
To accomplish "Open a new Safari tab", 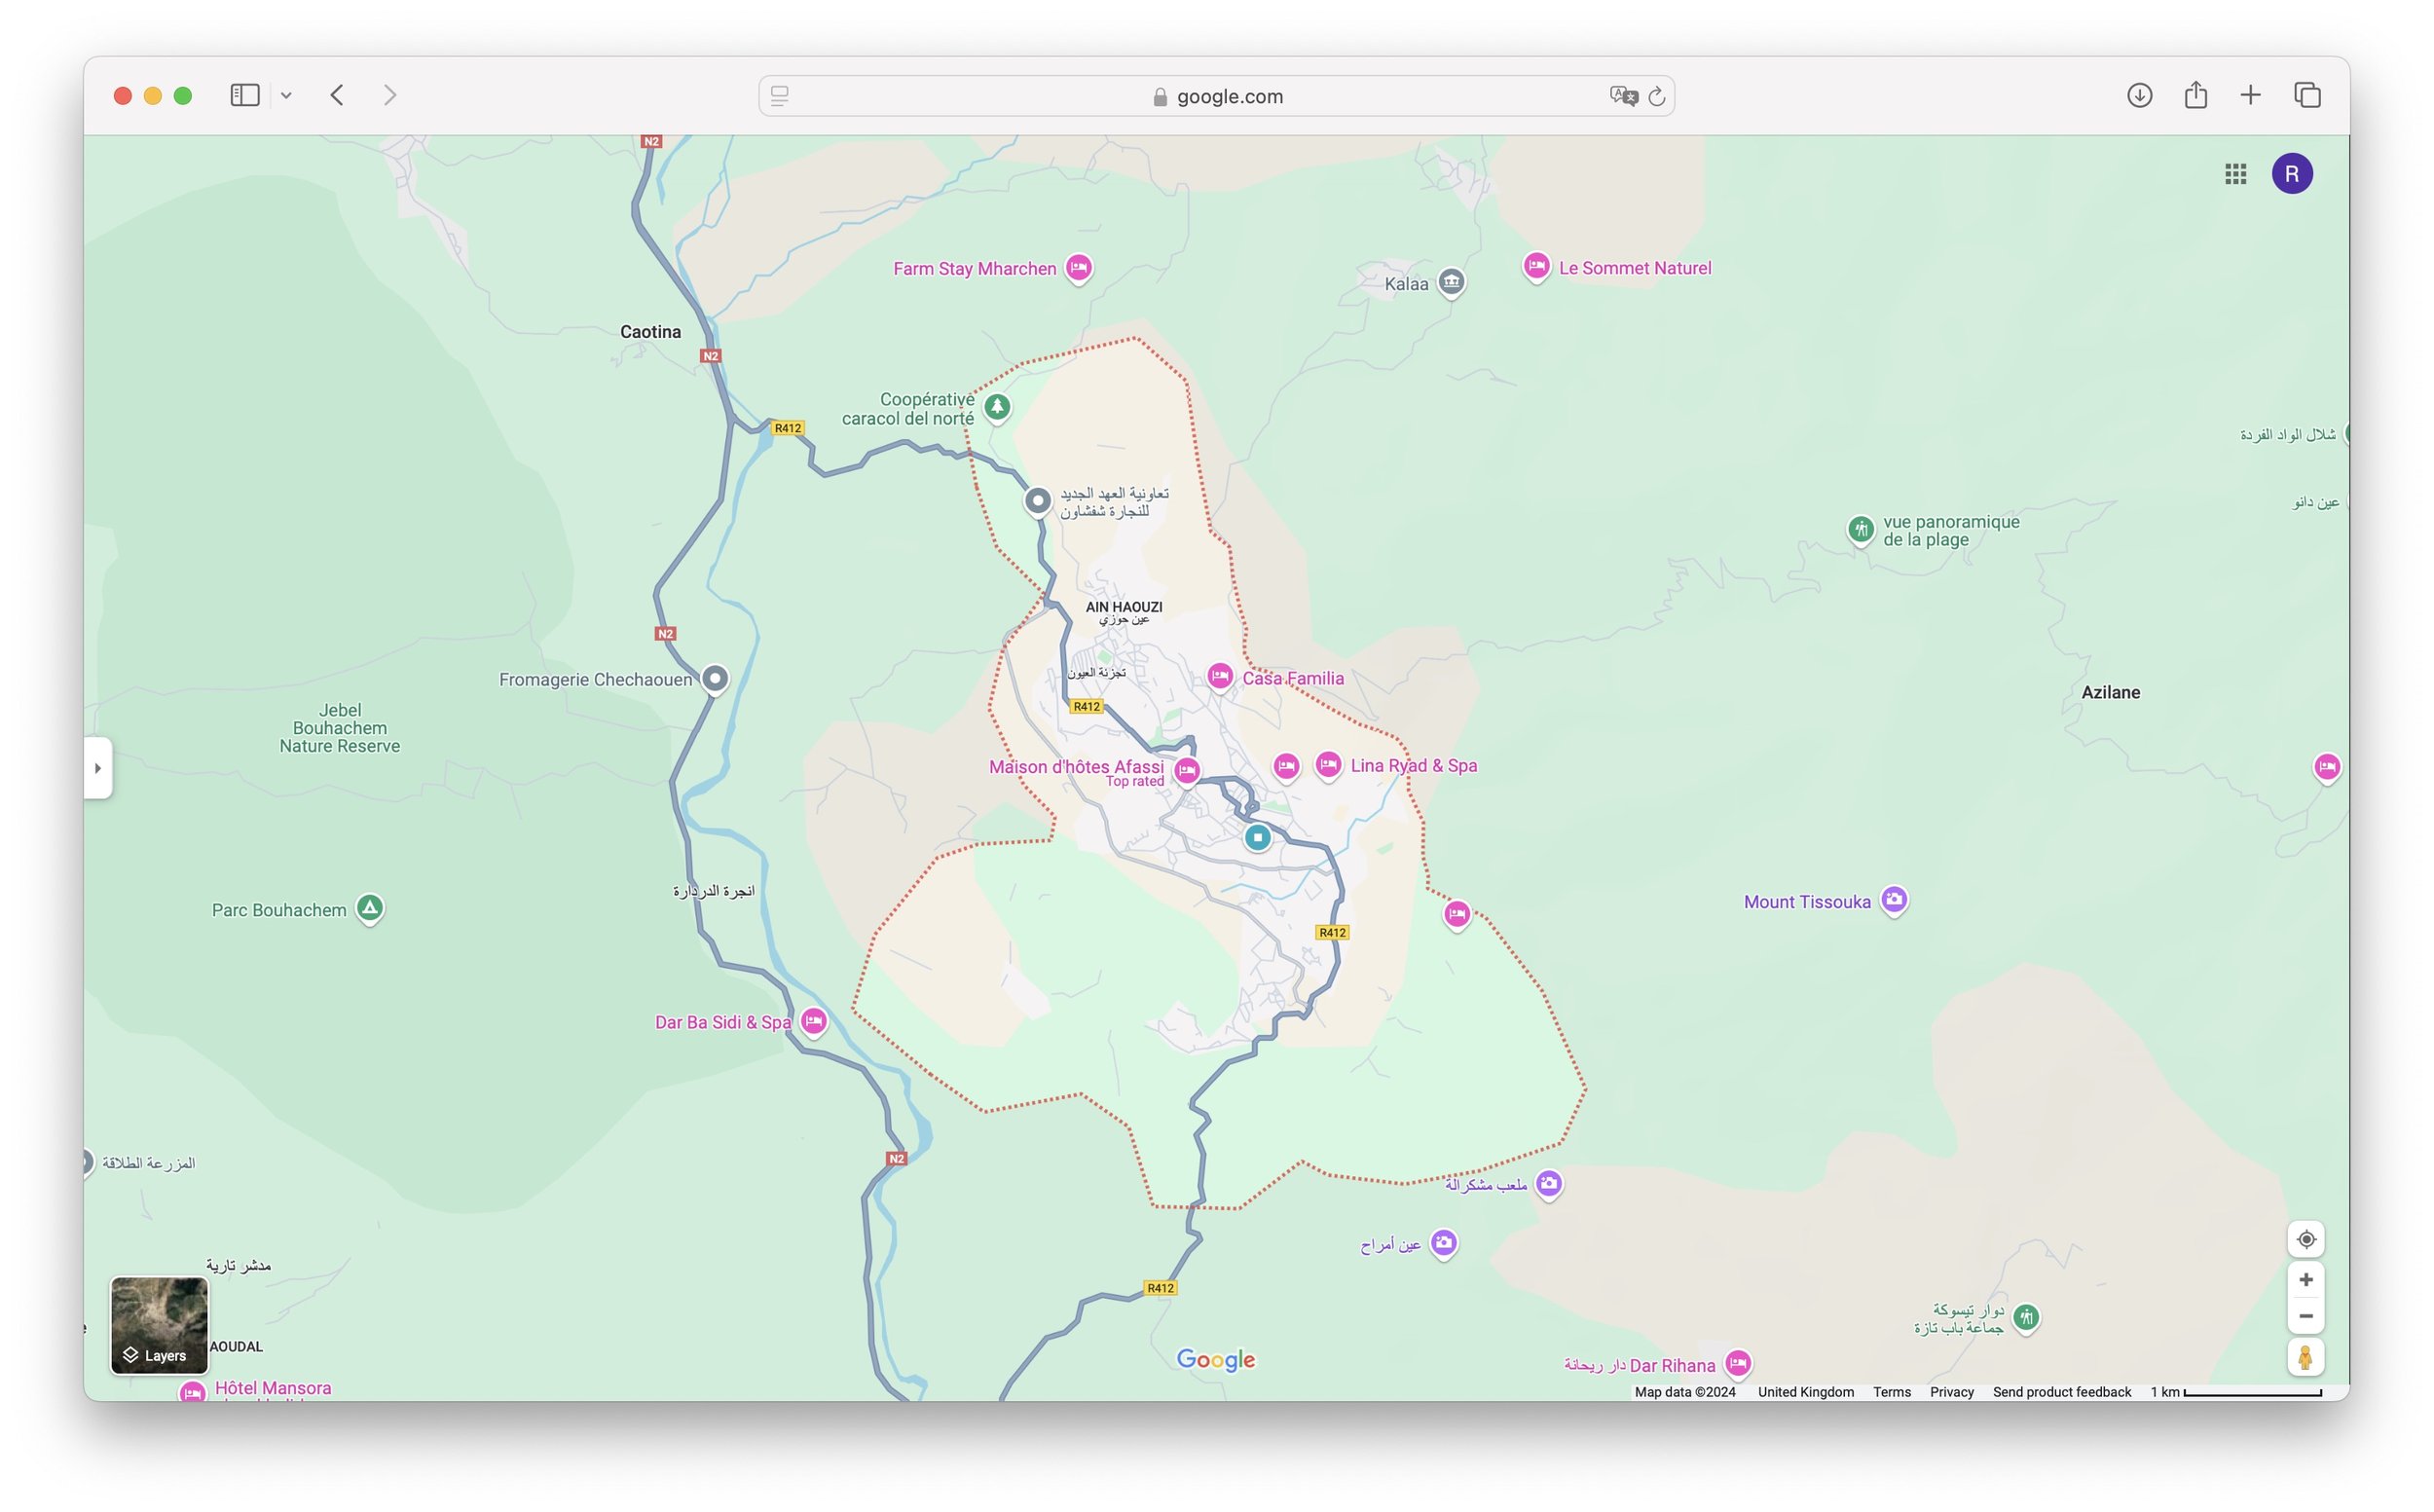I will point(2250,96).
